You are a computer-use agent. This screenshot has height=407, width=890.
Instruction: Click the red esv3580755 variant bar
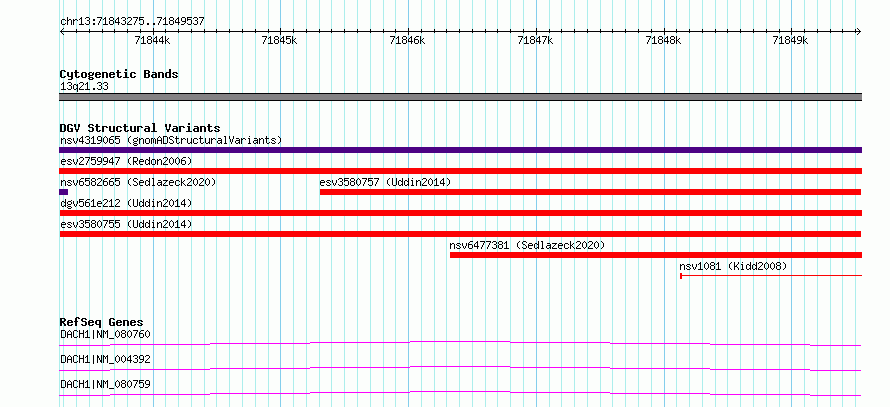[460, 234]
